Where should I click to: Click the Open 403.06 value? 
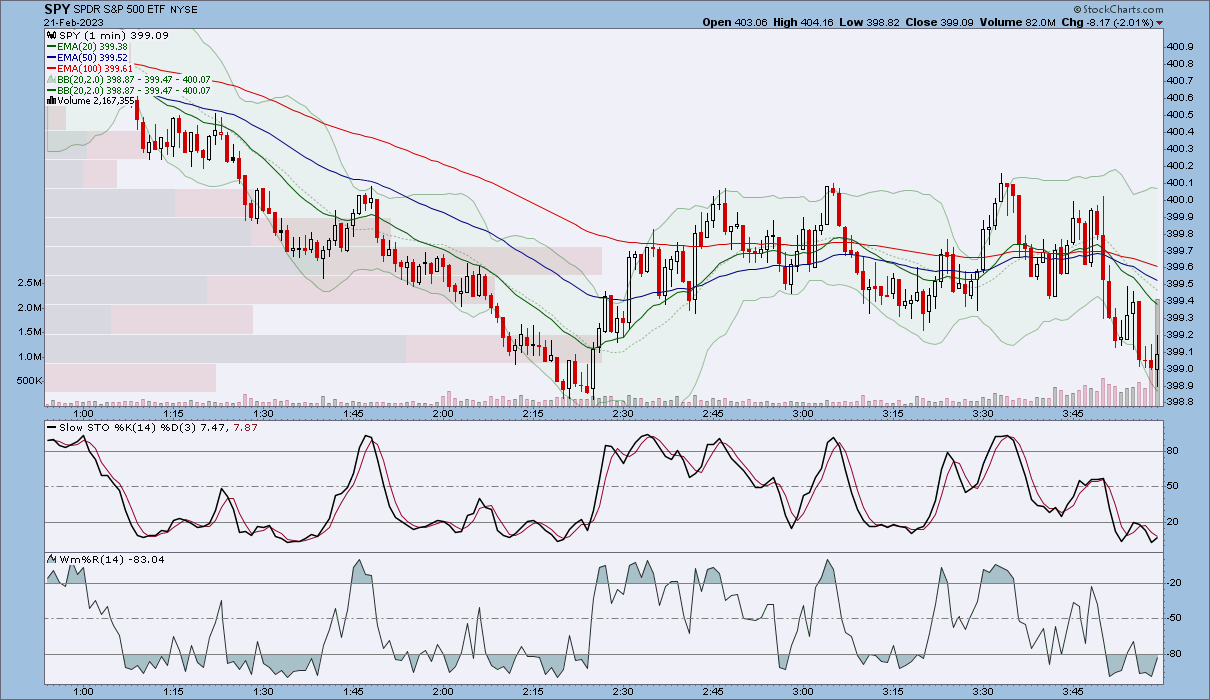click(736, 22)
